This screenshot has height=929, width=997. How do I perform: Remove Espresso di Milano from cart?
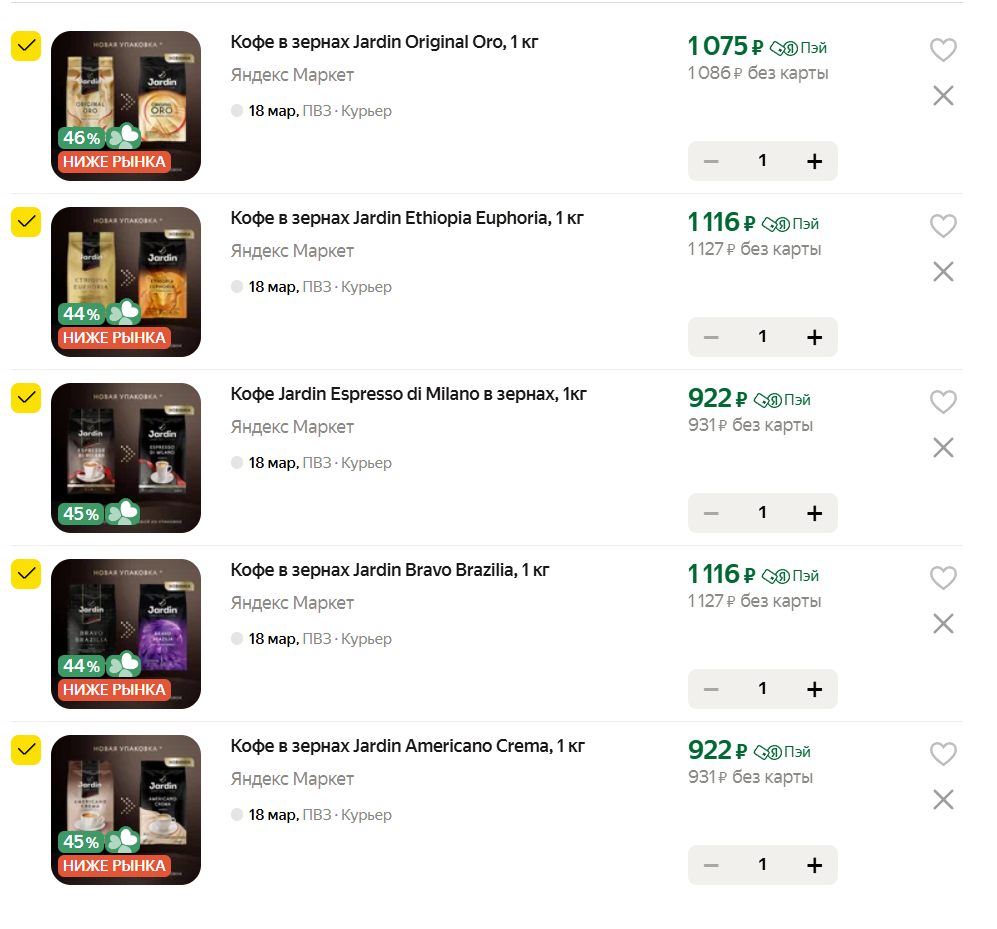(943, 448)
